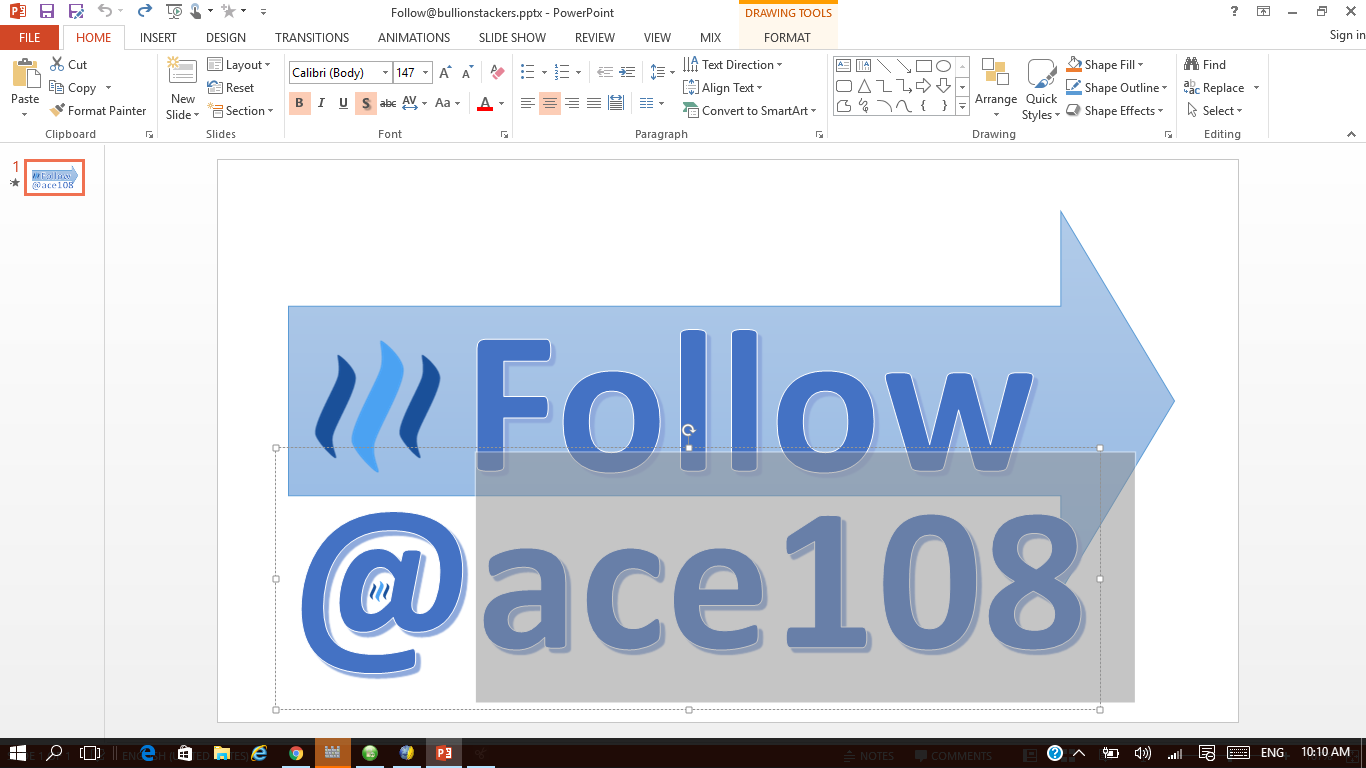Insert a Text Box from the shapes gallery
Screen dimensions: 1366x768
tap(843, 66)
